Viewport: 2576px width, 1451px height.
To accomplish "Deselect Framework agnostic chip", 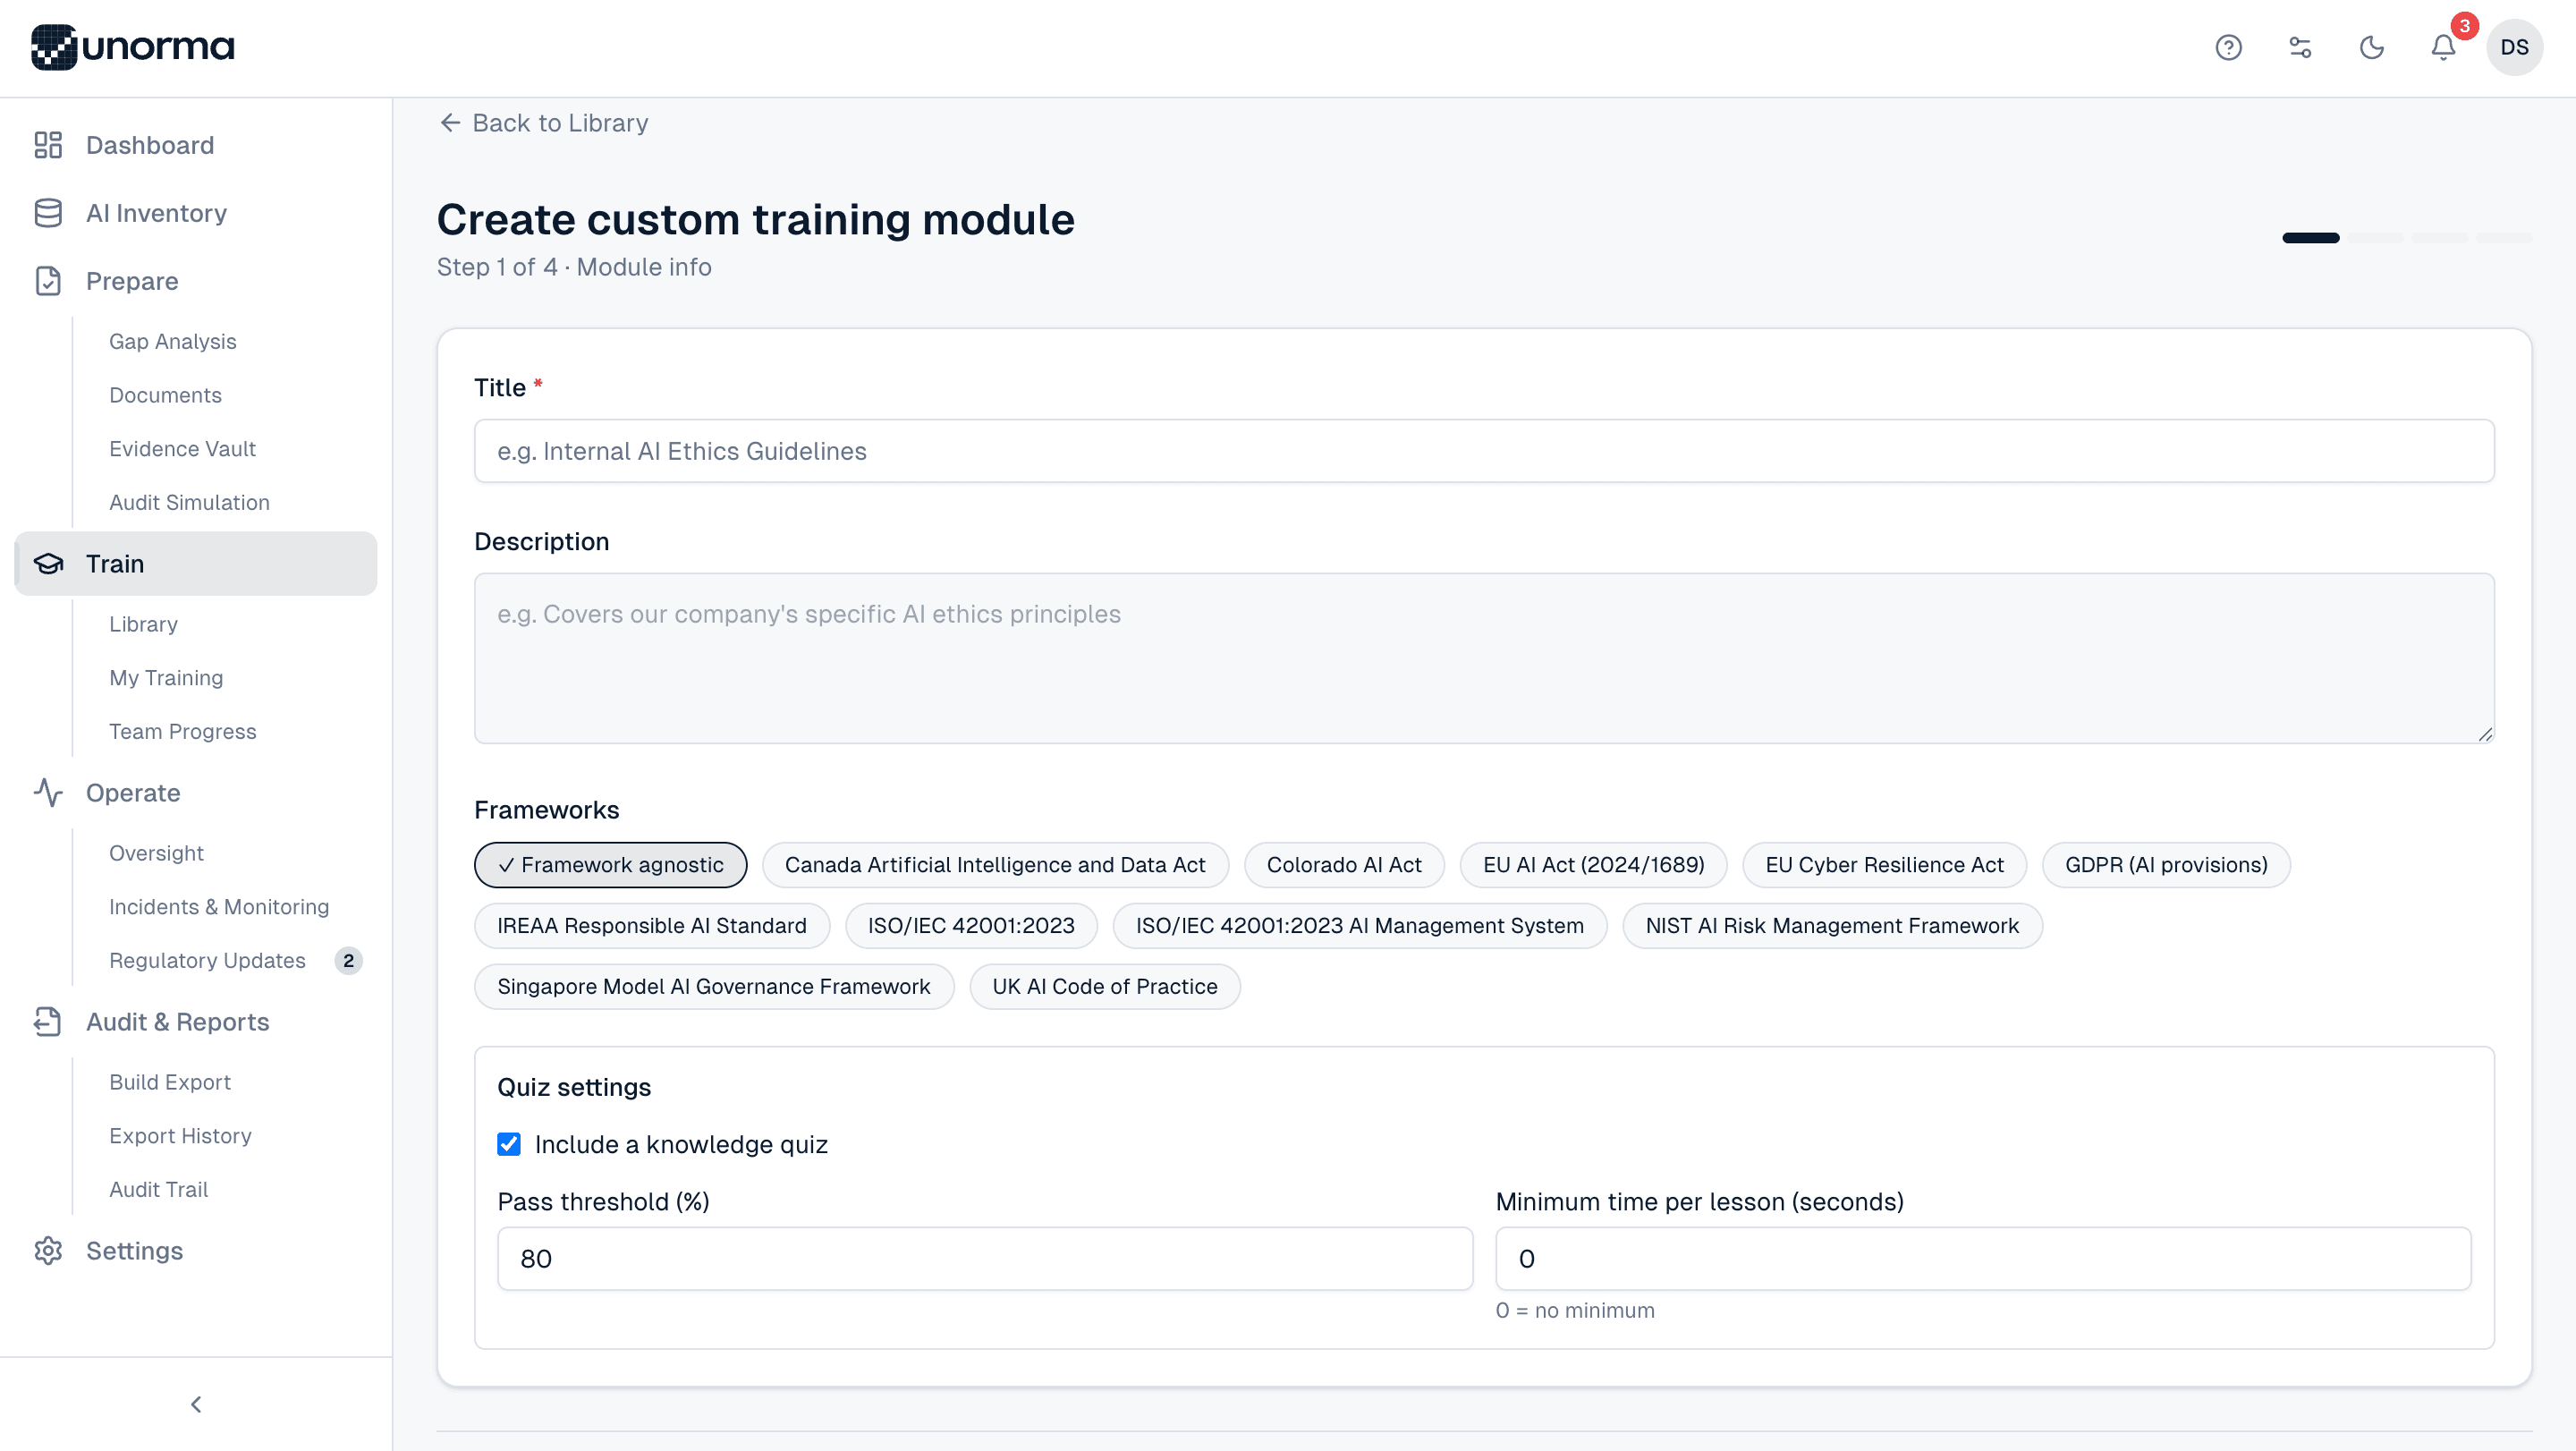I will coord(610,865).
